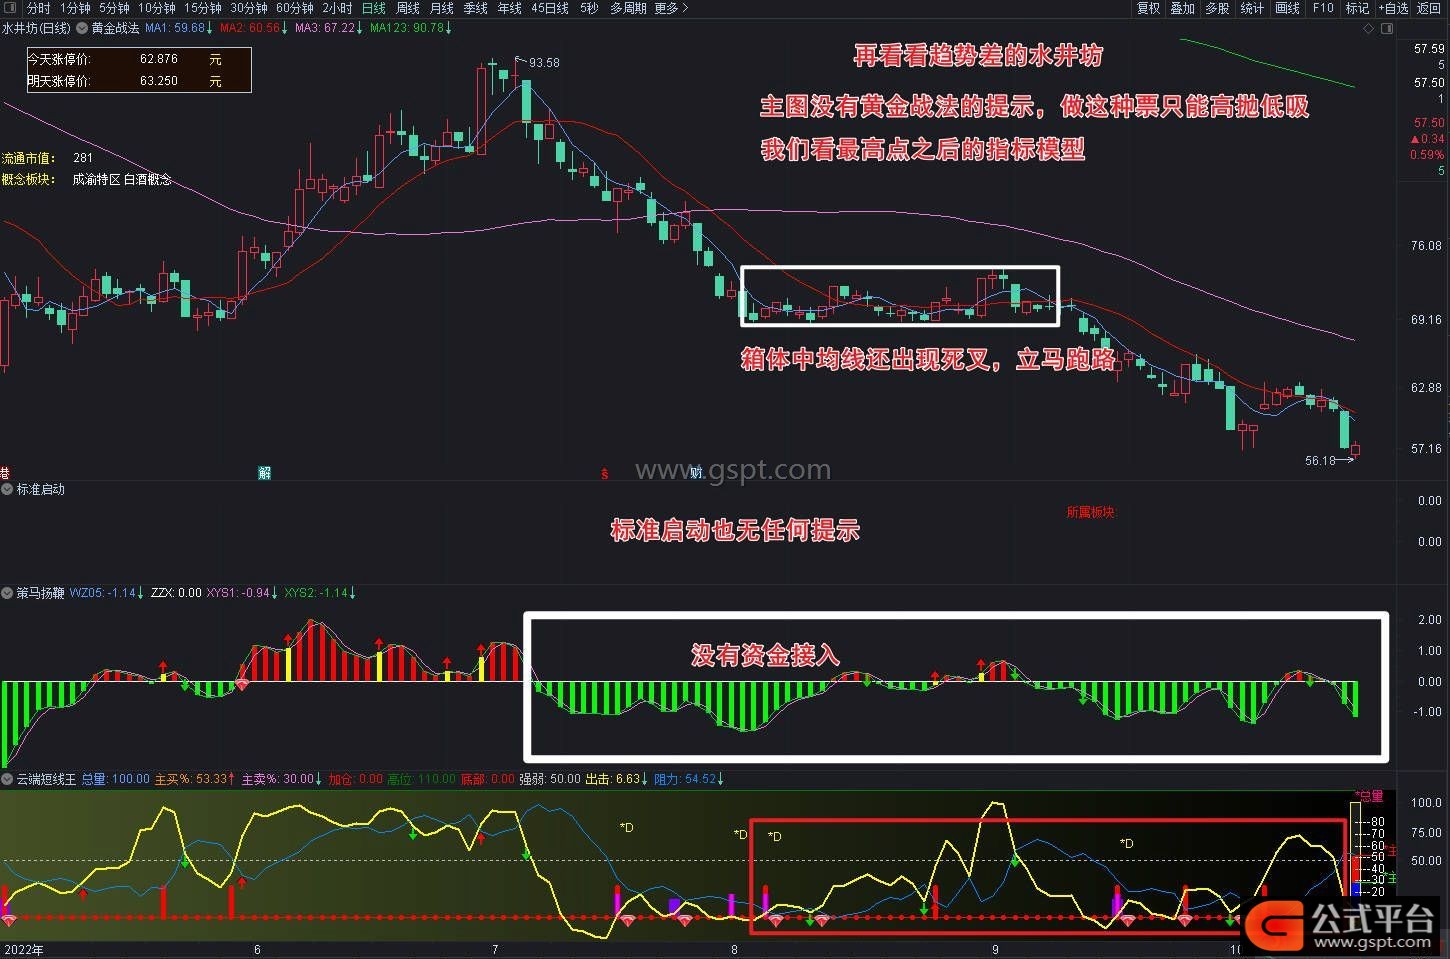Image resolution: width=1450 pixels, height=959 pixels.
Task: Select the 5分钟 period
Action: 114,8
